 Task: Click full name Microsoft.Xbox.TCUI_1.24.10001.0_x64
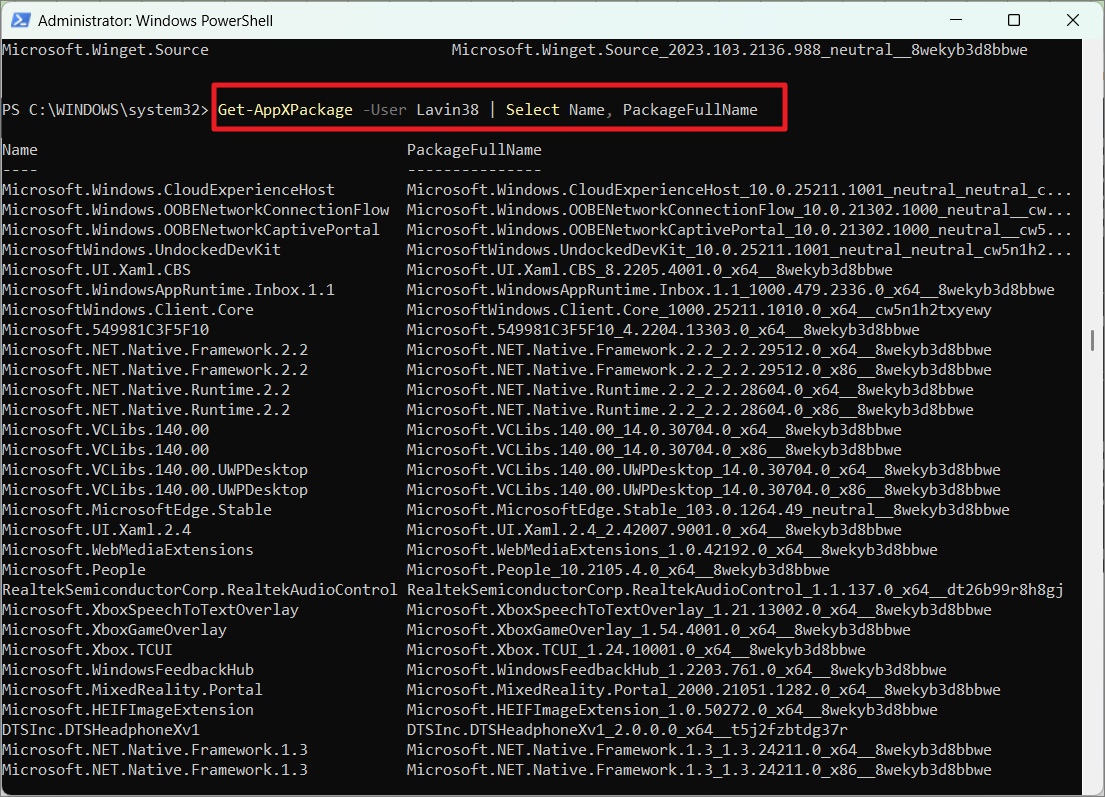(x=636, y=650)
